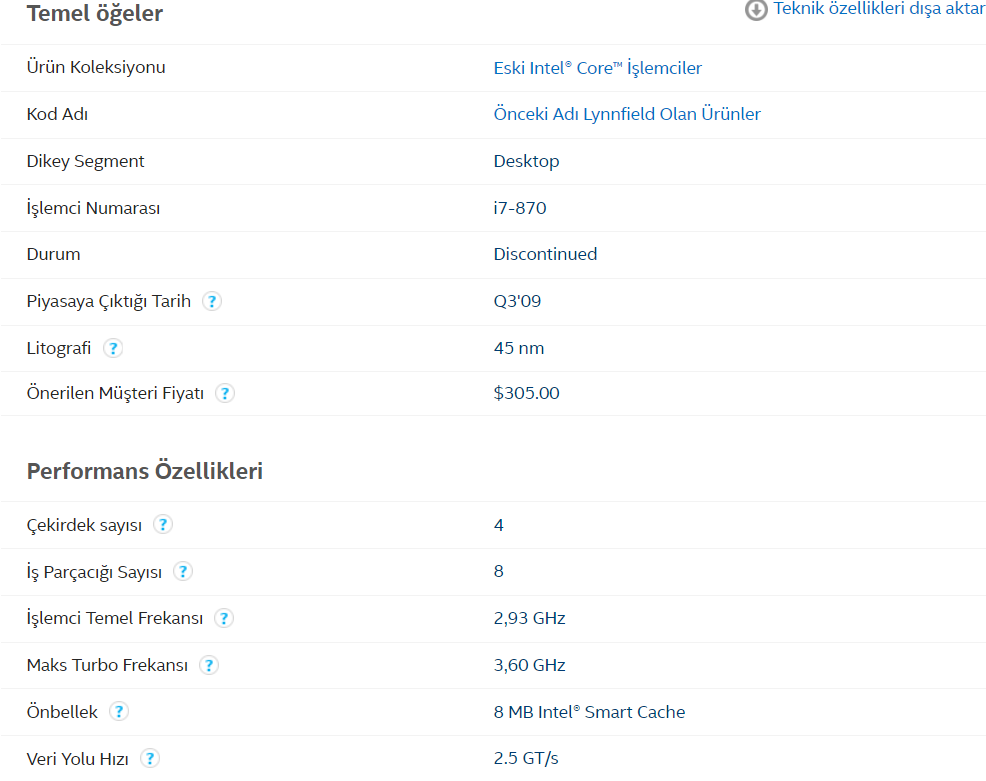Image resolution: width=986 pixels, height=781 pixels.
Task: Click the Çekirdek sayısı label
Action: coord(84,525)
